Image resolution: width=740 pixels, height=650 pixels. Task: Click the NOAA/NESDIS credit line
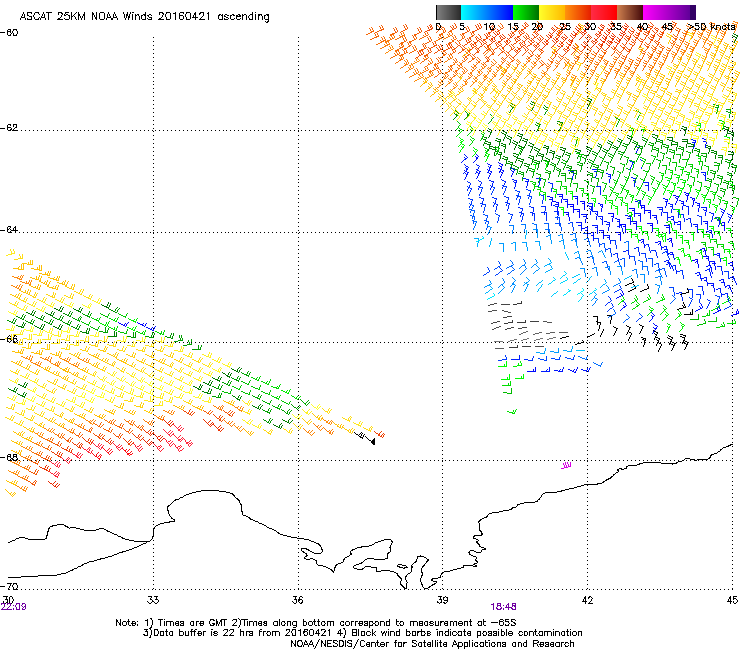pos(432,644)
